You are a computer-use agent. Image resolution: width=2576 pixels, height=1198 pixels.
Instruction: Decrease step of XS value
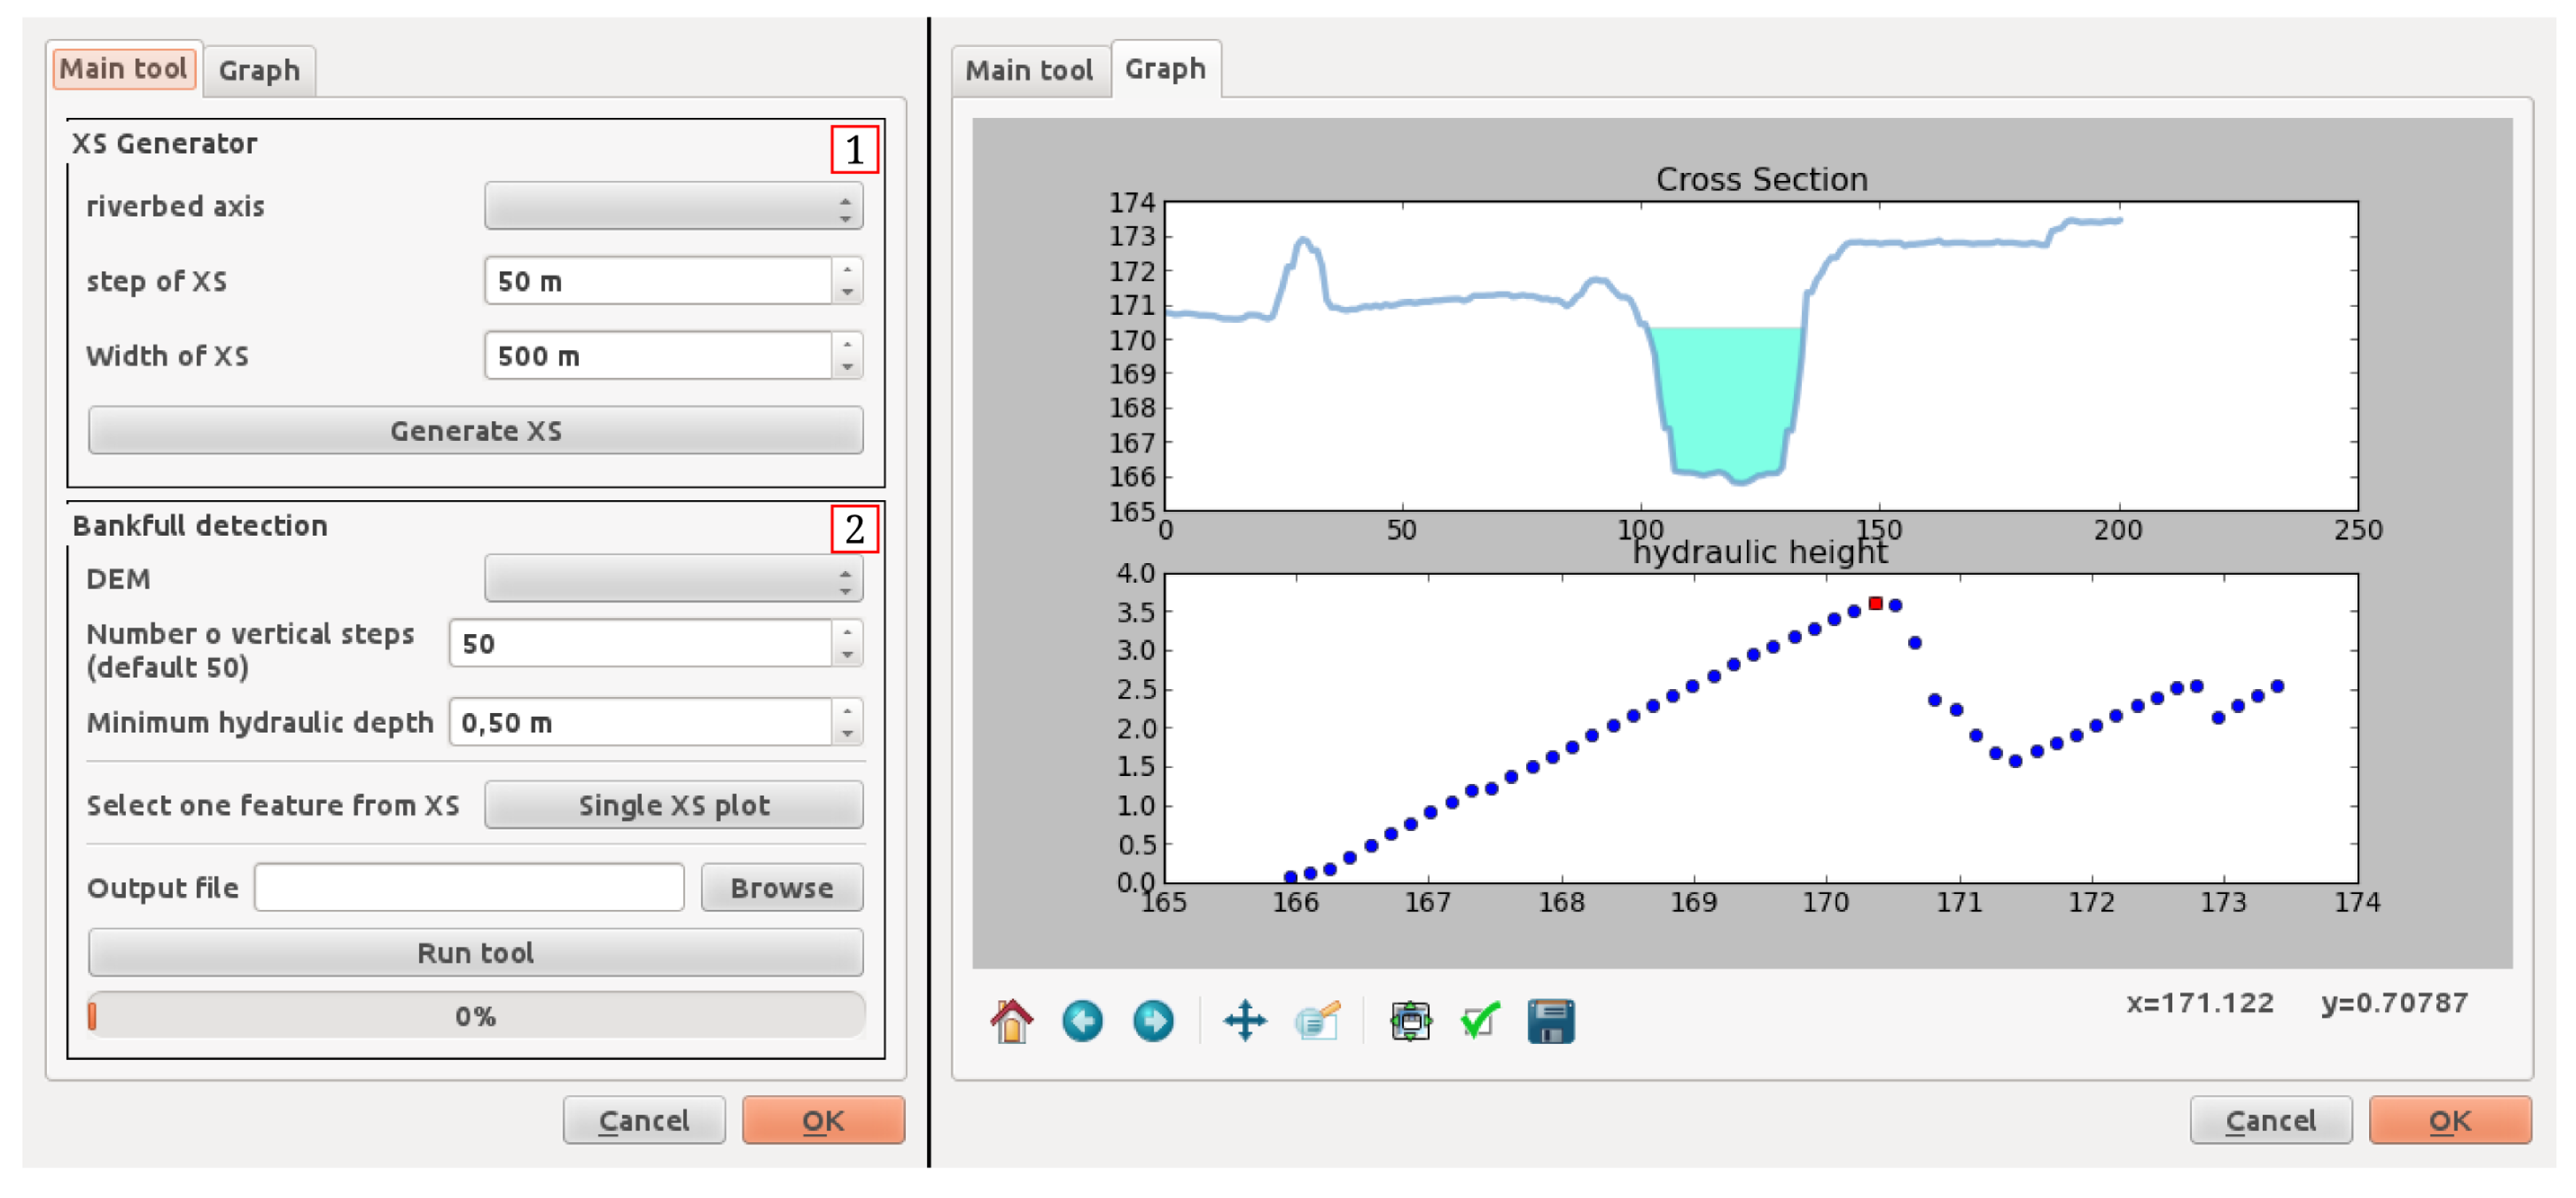[847, 292]
